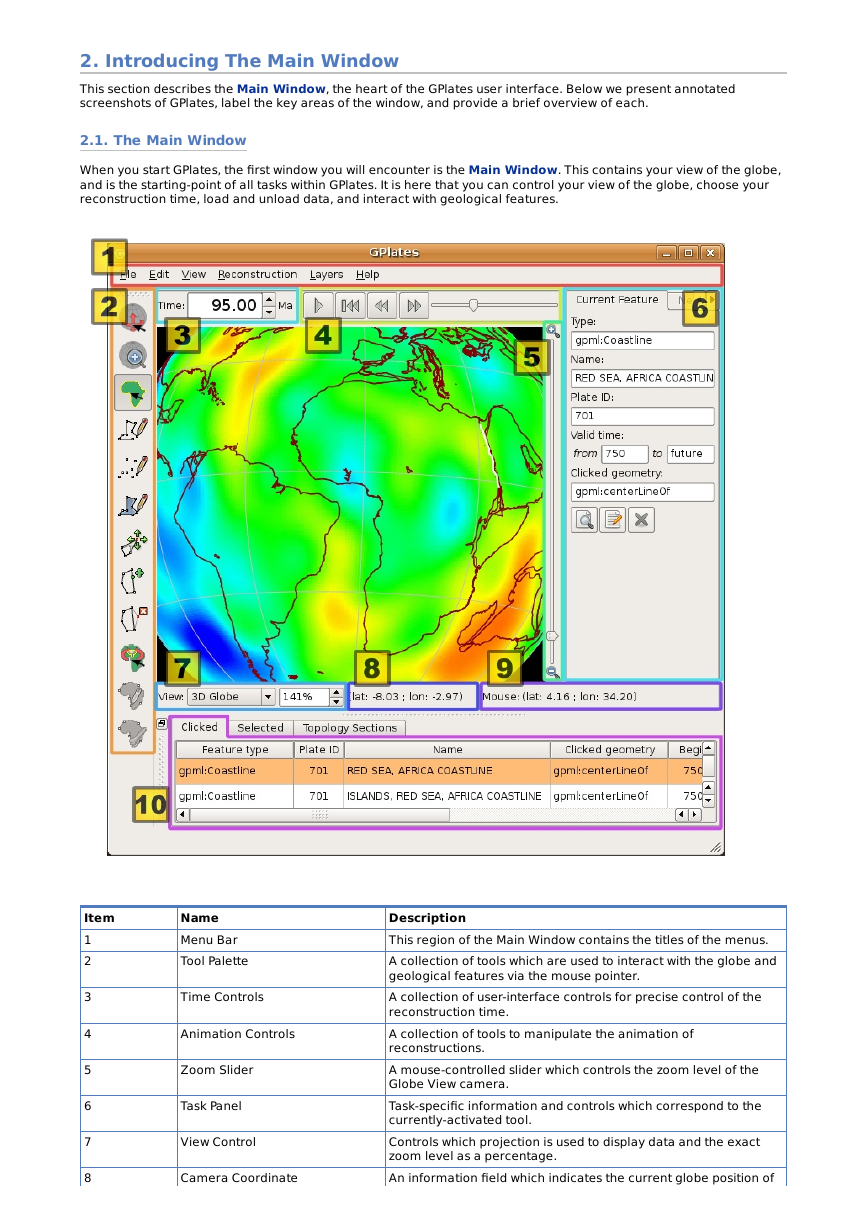Open the View menu
The height and width of the screenshot is (1228, 868).
point(194,274)
